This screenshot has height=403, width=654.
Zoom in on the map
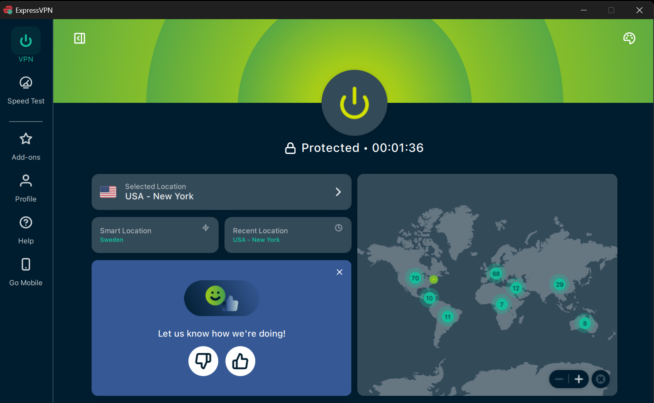point(579,379)
